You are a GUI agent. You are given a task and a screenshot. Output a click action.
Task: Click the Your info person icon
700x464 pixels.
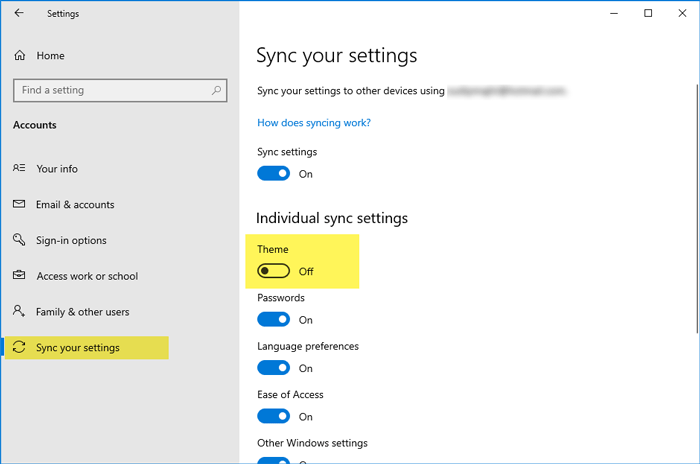point(20,169)
